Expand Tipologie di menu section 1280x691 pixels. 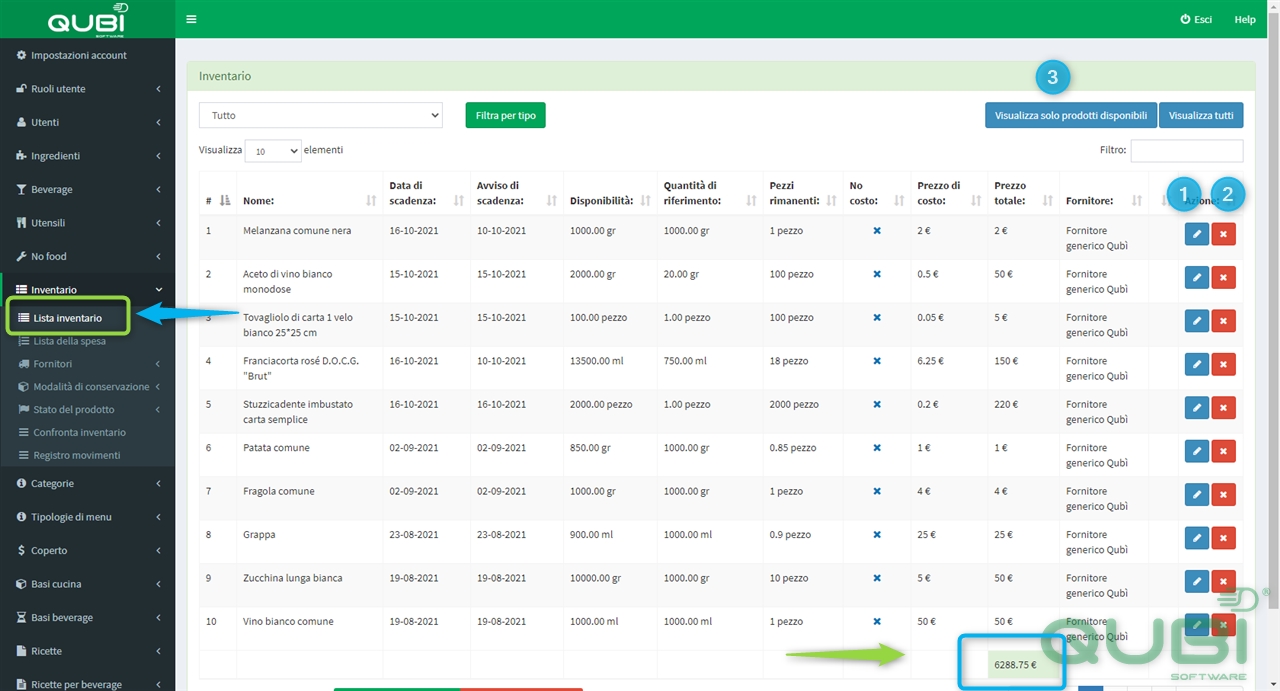(x=88, y=517)
